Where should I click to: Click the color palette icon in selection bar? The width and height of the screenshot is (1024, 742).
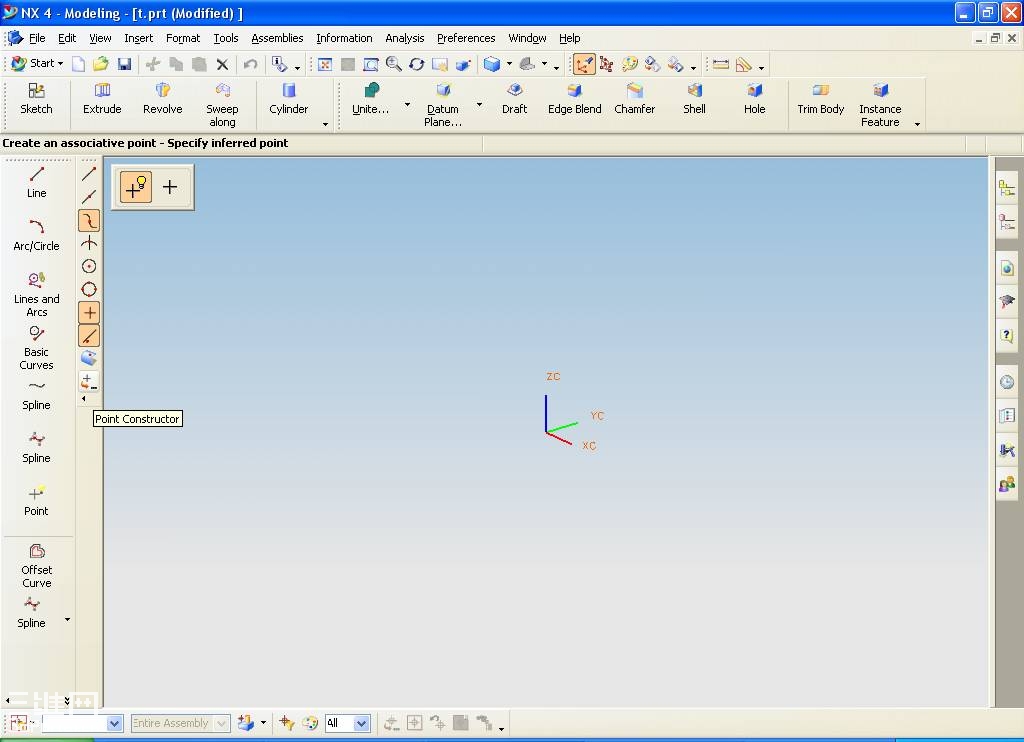pyautogui.click(x=310, y=723)
